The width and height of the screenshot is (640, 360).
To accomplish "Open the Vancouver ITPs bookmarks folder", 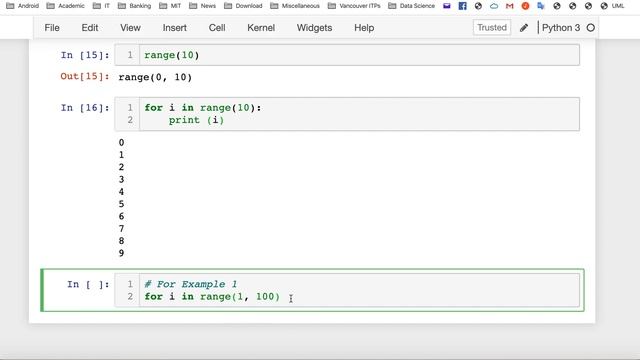I will 354,6.
